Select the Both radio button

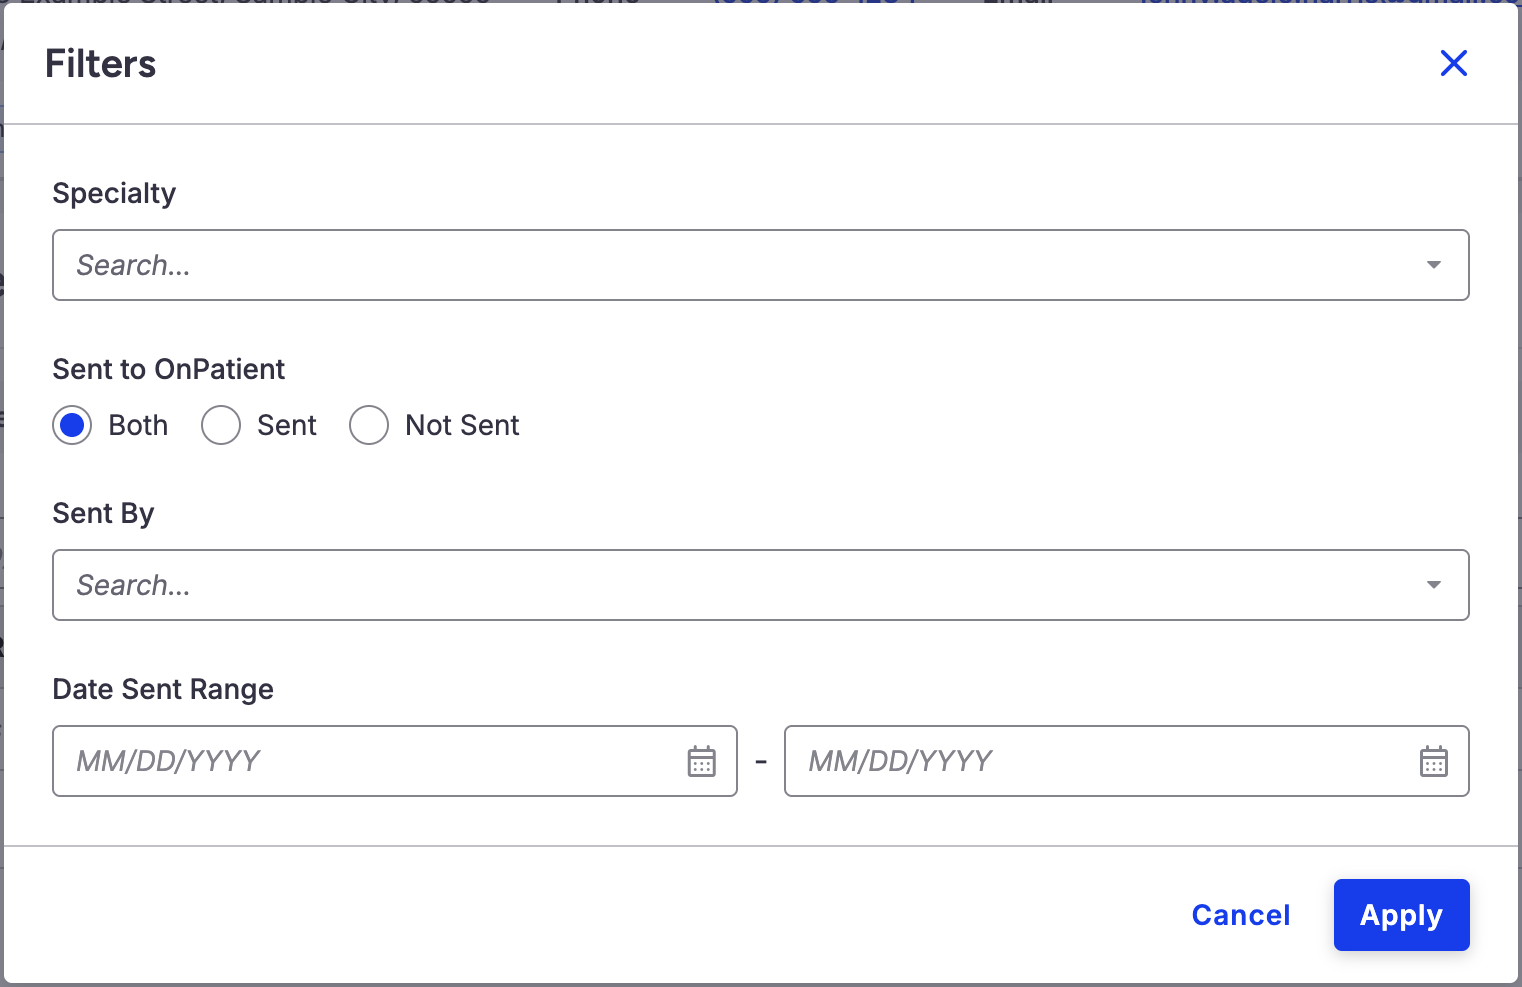(72, 425)
